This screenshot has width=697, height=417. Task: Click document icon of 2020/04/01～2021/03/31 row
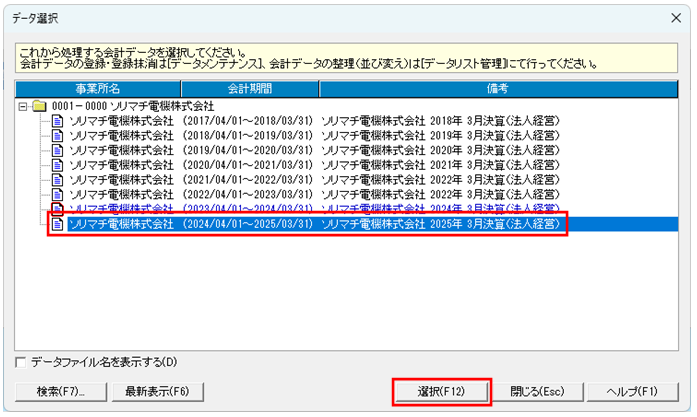click(x=57, y=165)
